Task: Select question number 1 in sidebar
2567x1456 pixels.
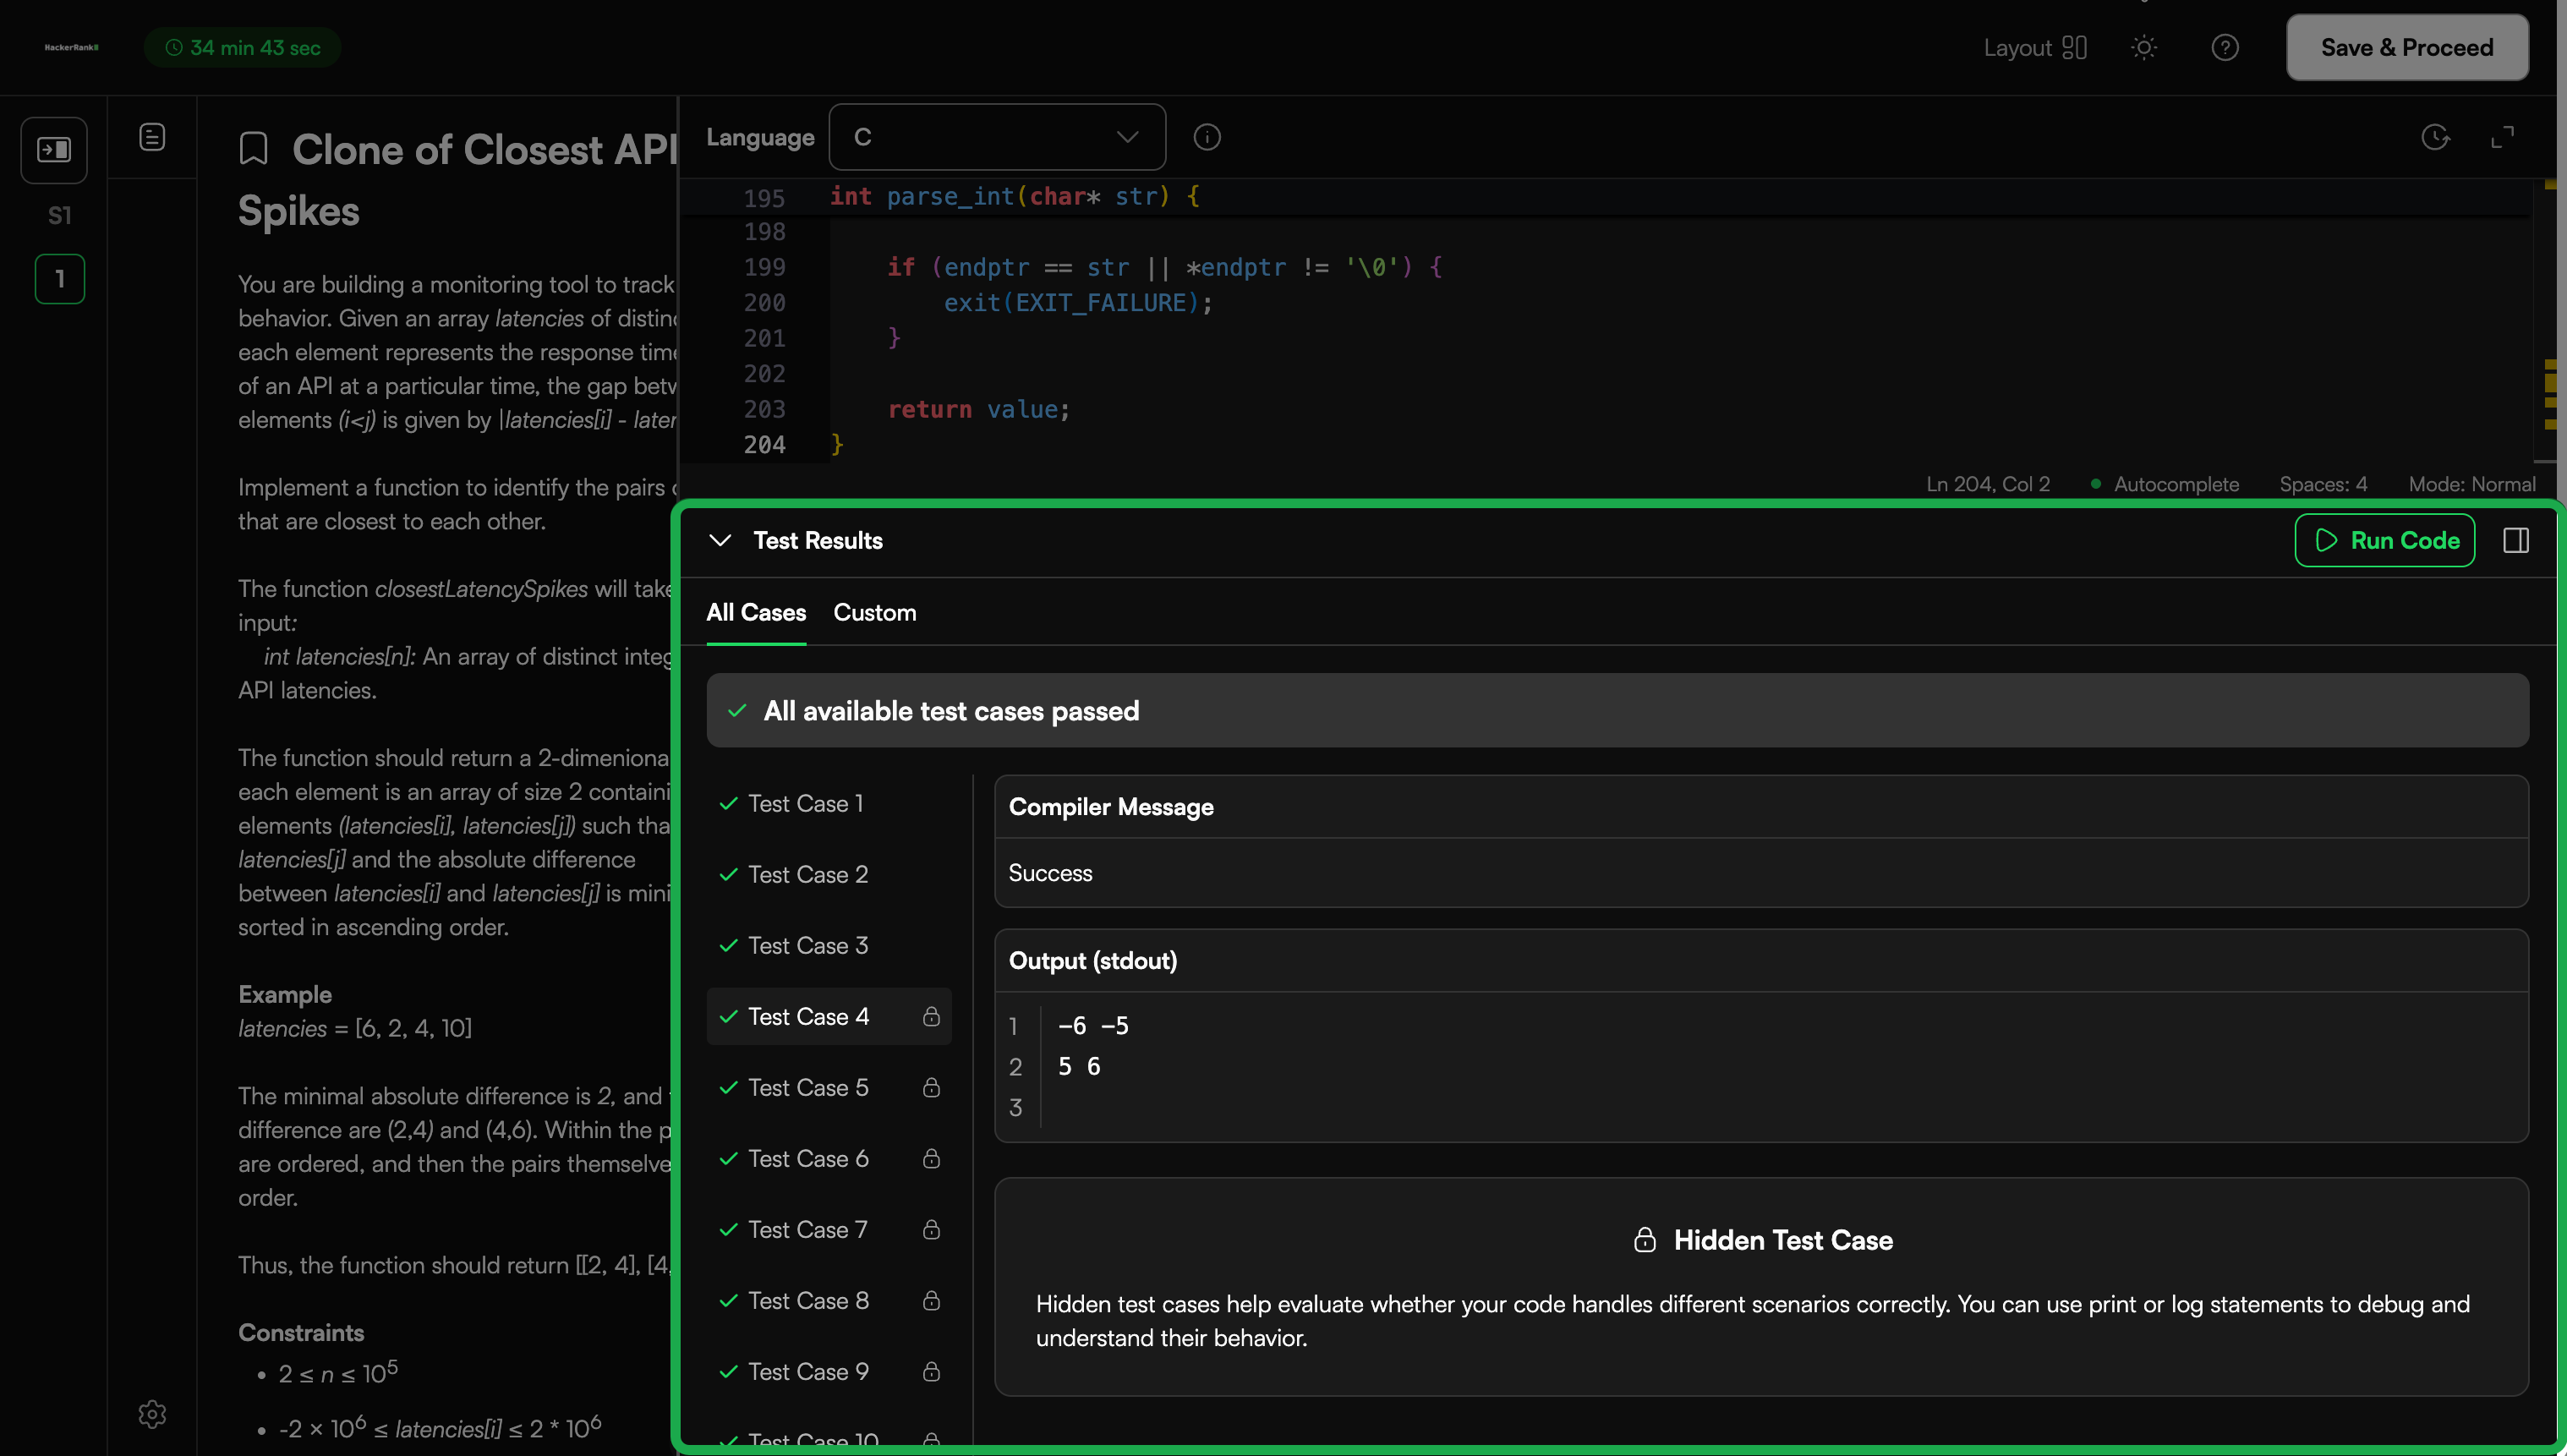Action: point(60,279)
